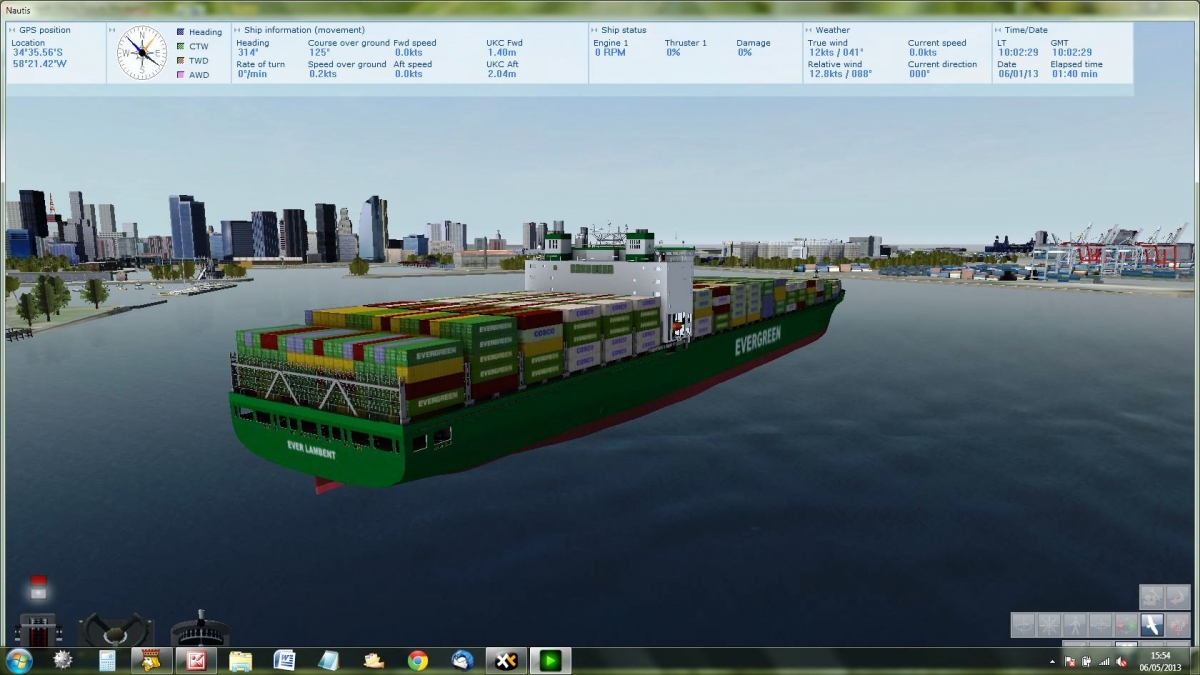Open the Solitaire king taskbar icon

tap(151, 660)
